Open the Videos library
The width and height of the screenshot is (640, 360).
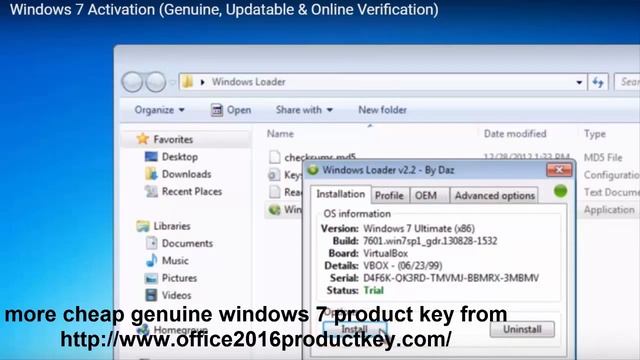click(176, 295)
